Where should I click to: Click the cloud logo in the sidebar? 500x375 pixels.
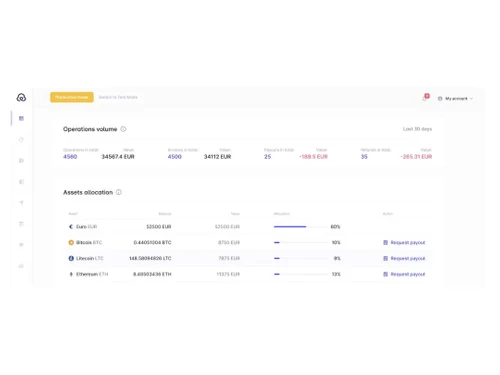pos(21,97)
